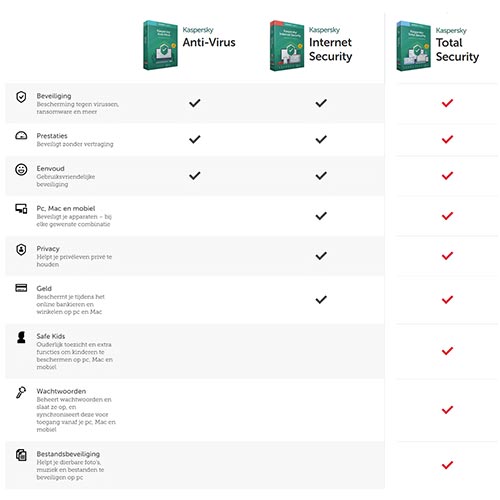Click the Anti-Virus product title
Image resolution: width=500 pixels, height=500 pixels.
209,42
